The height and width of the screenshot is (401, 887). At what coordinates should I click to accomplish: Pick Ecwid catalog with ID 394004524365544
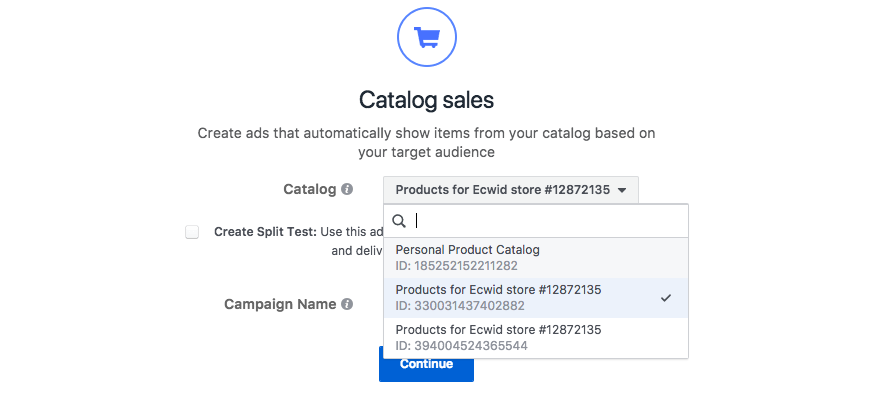(x=498, y=337)
